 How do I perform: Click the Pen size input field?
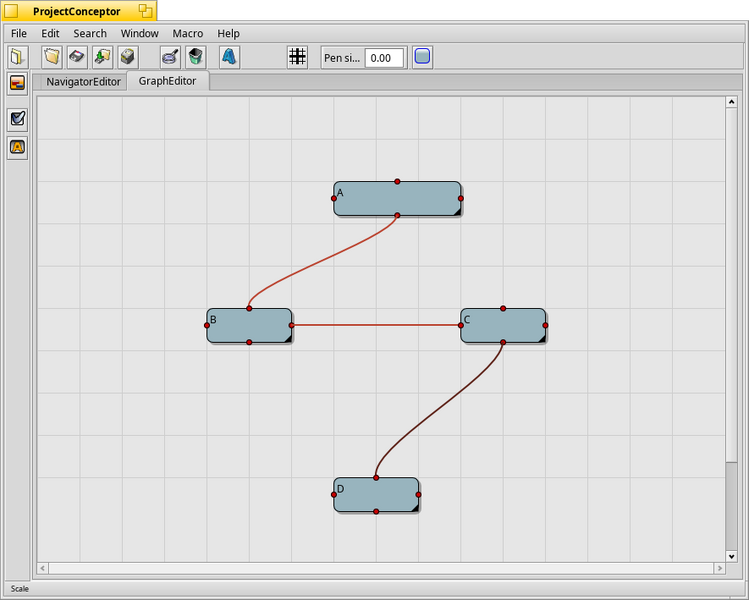click(x=384, y=58)
